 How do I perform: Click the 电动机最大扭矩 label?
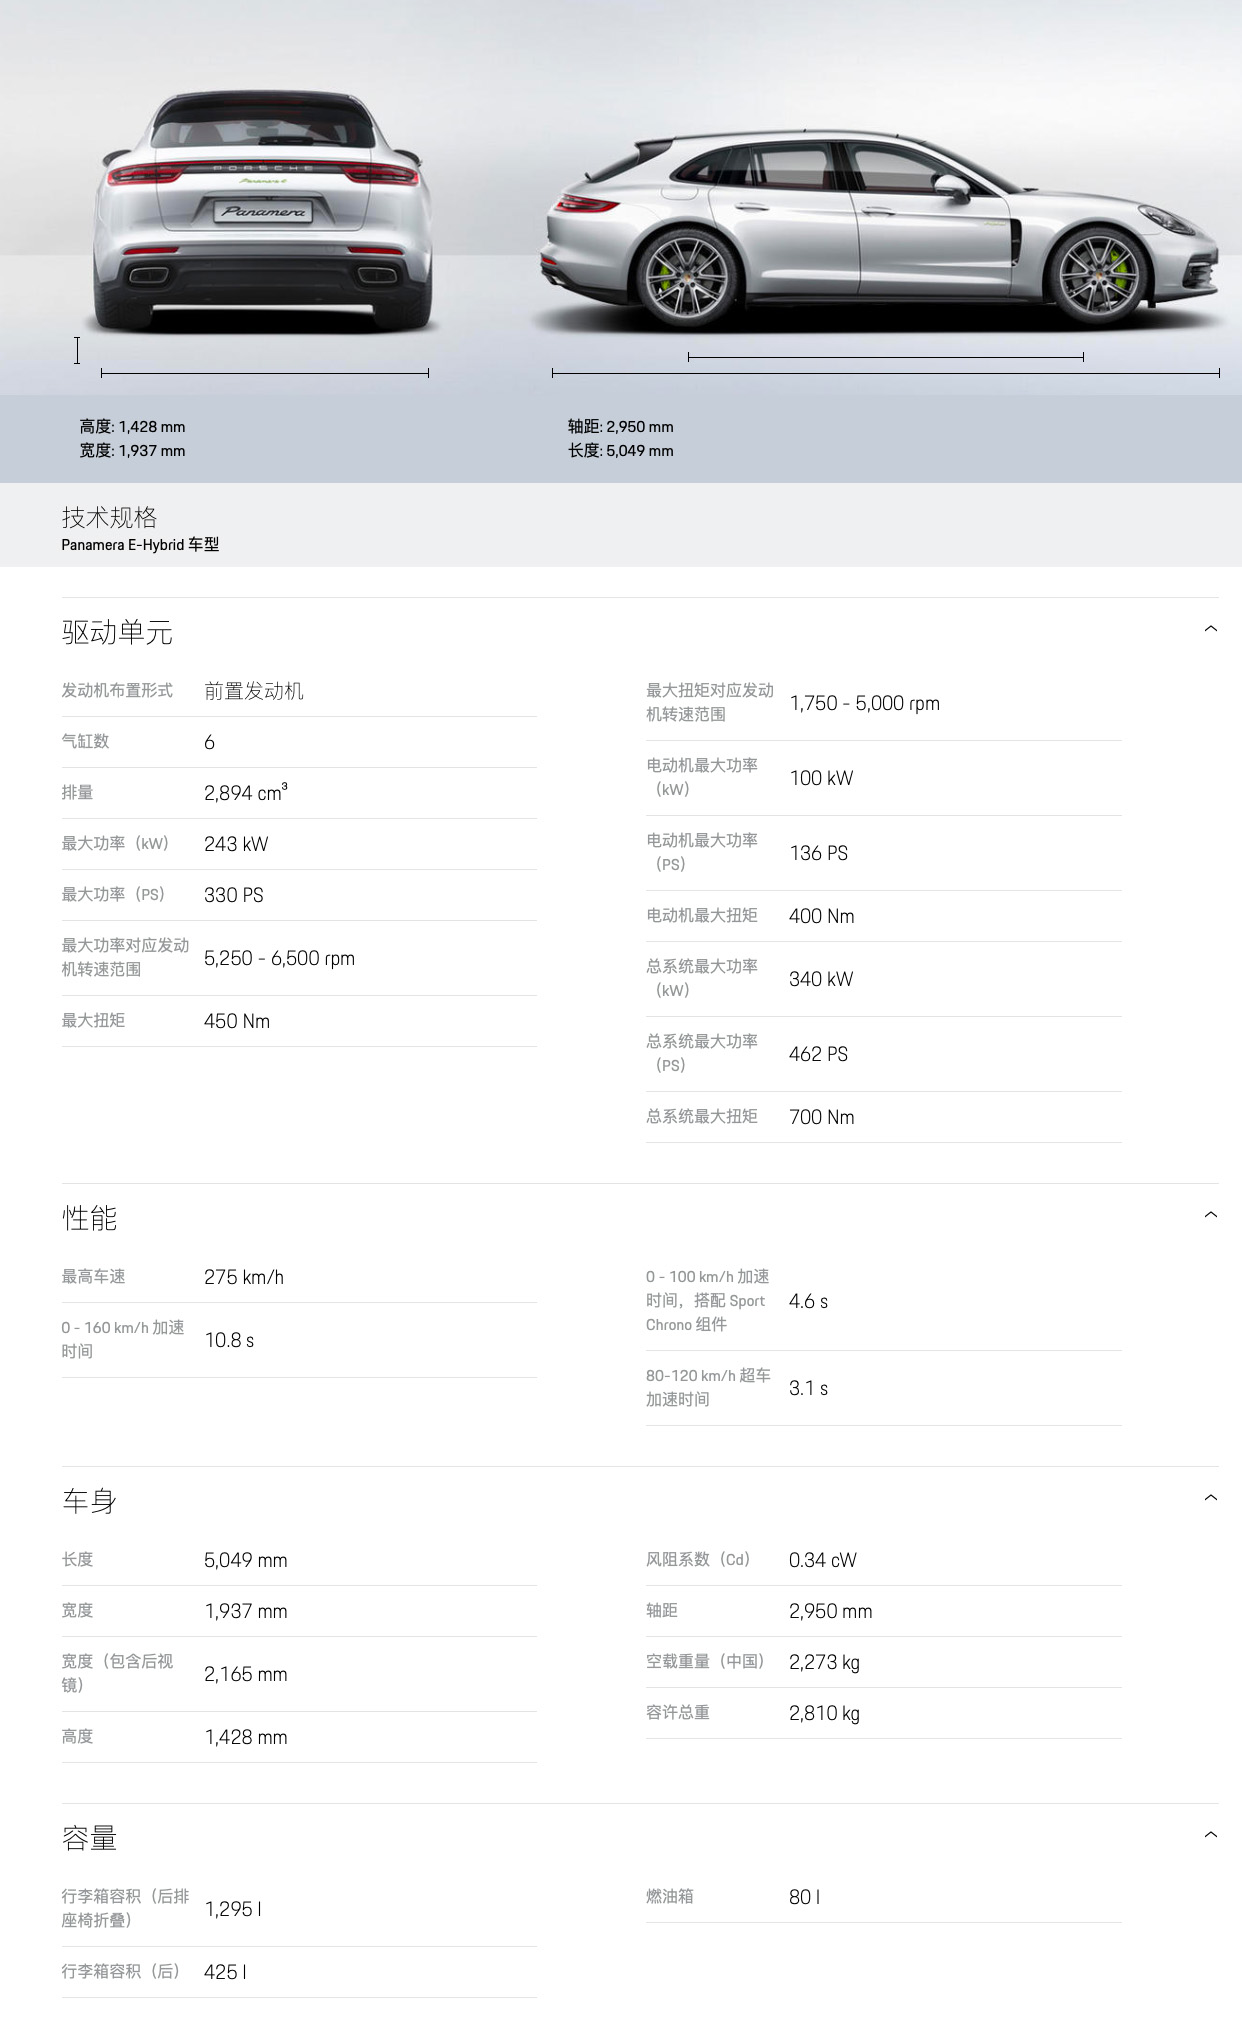[x=702, y=915]
